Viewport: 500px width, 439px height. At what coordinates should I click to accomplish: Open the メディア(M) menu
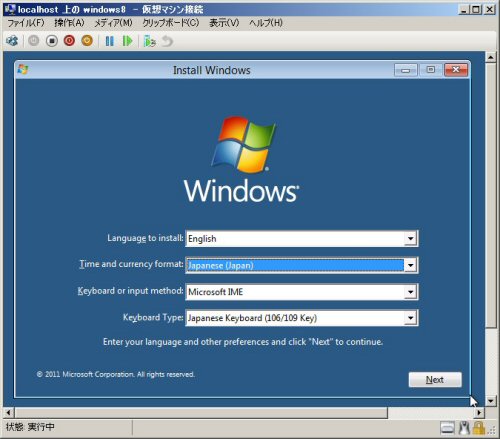[113, 23]
